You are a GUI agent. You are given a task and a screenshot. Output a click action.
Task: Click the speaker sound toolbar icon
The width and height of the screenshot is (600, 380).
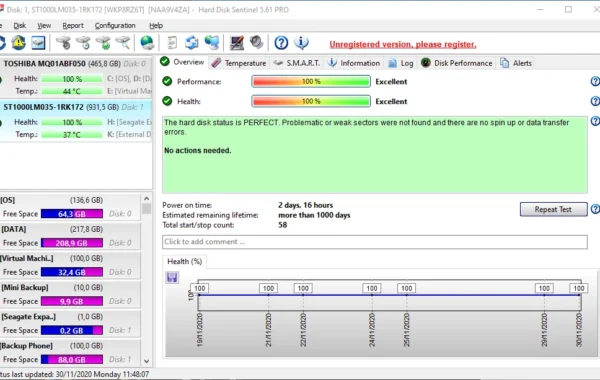tap(256, 42)
